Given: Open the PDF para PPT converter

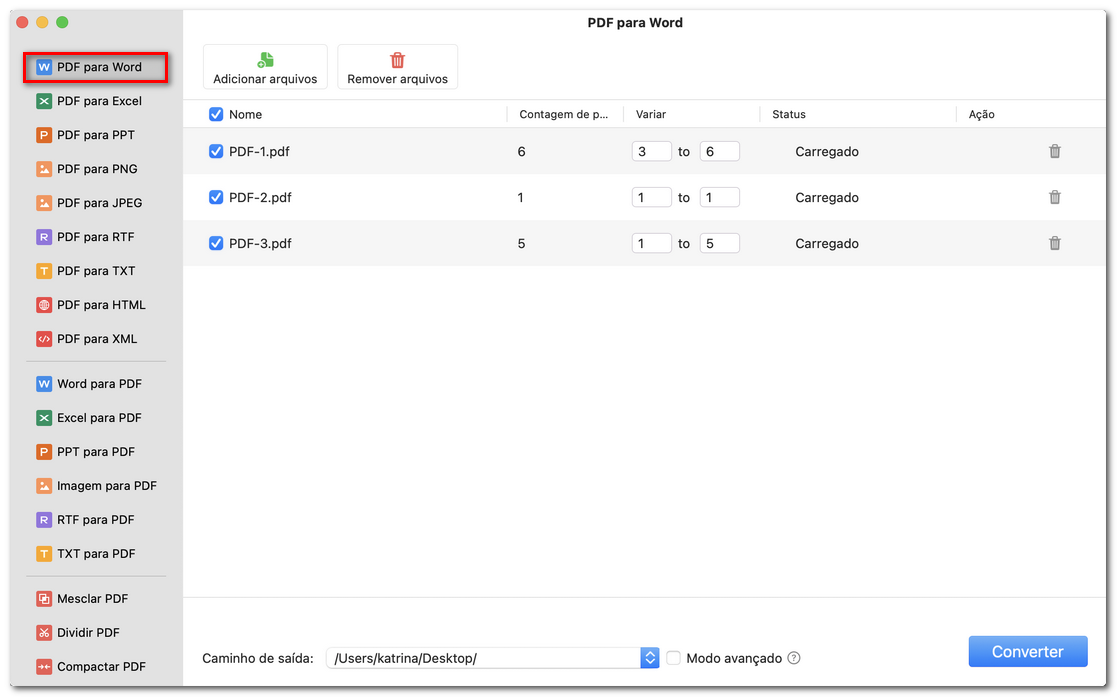Looking at the screenshot, I should click(x=95, y=135).
